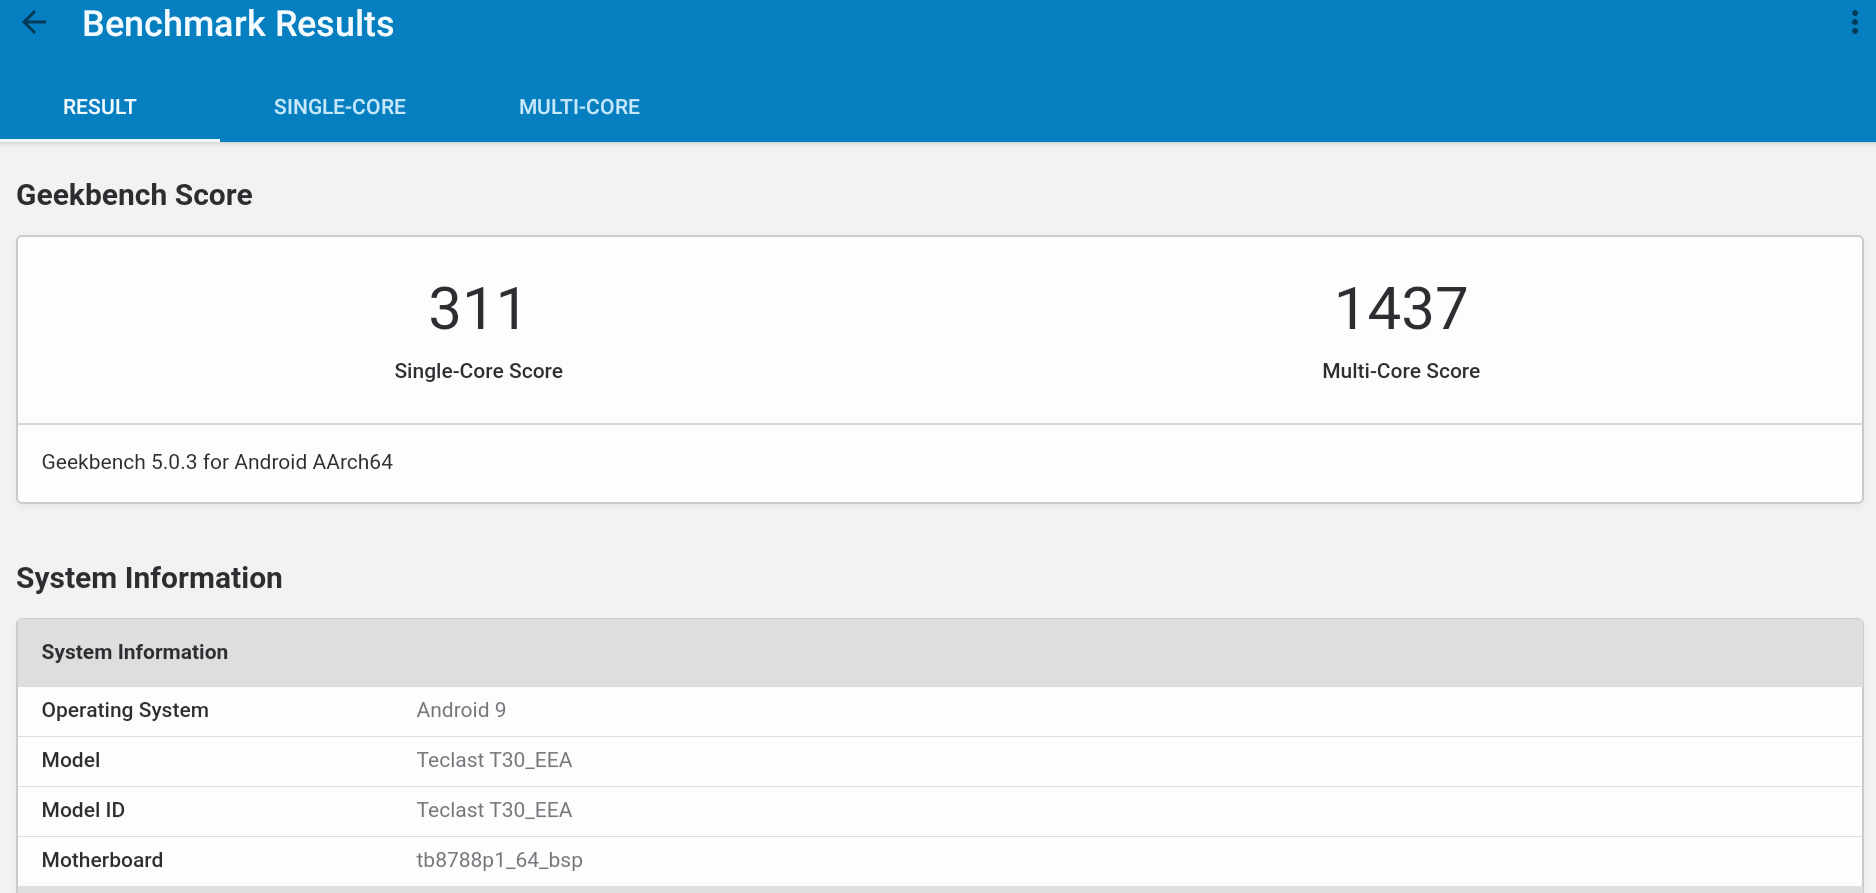Select the Android 9 value
Image resolution: width=1876 pixels, height=893 pixels.
[x=461, y=710]
